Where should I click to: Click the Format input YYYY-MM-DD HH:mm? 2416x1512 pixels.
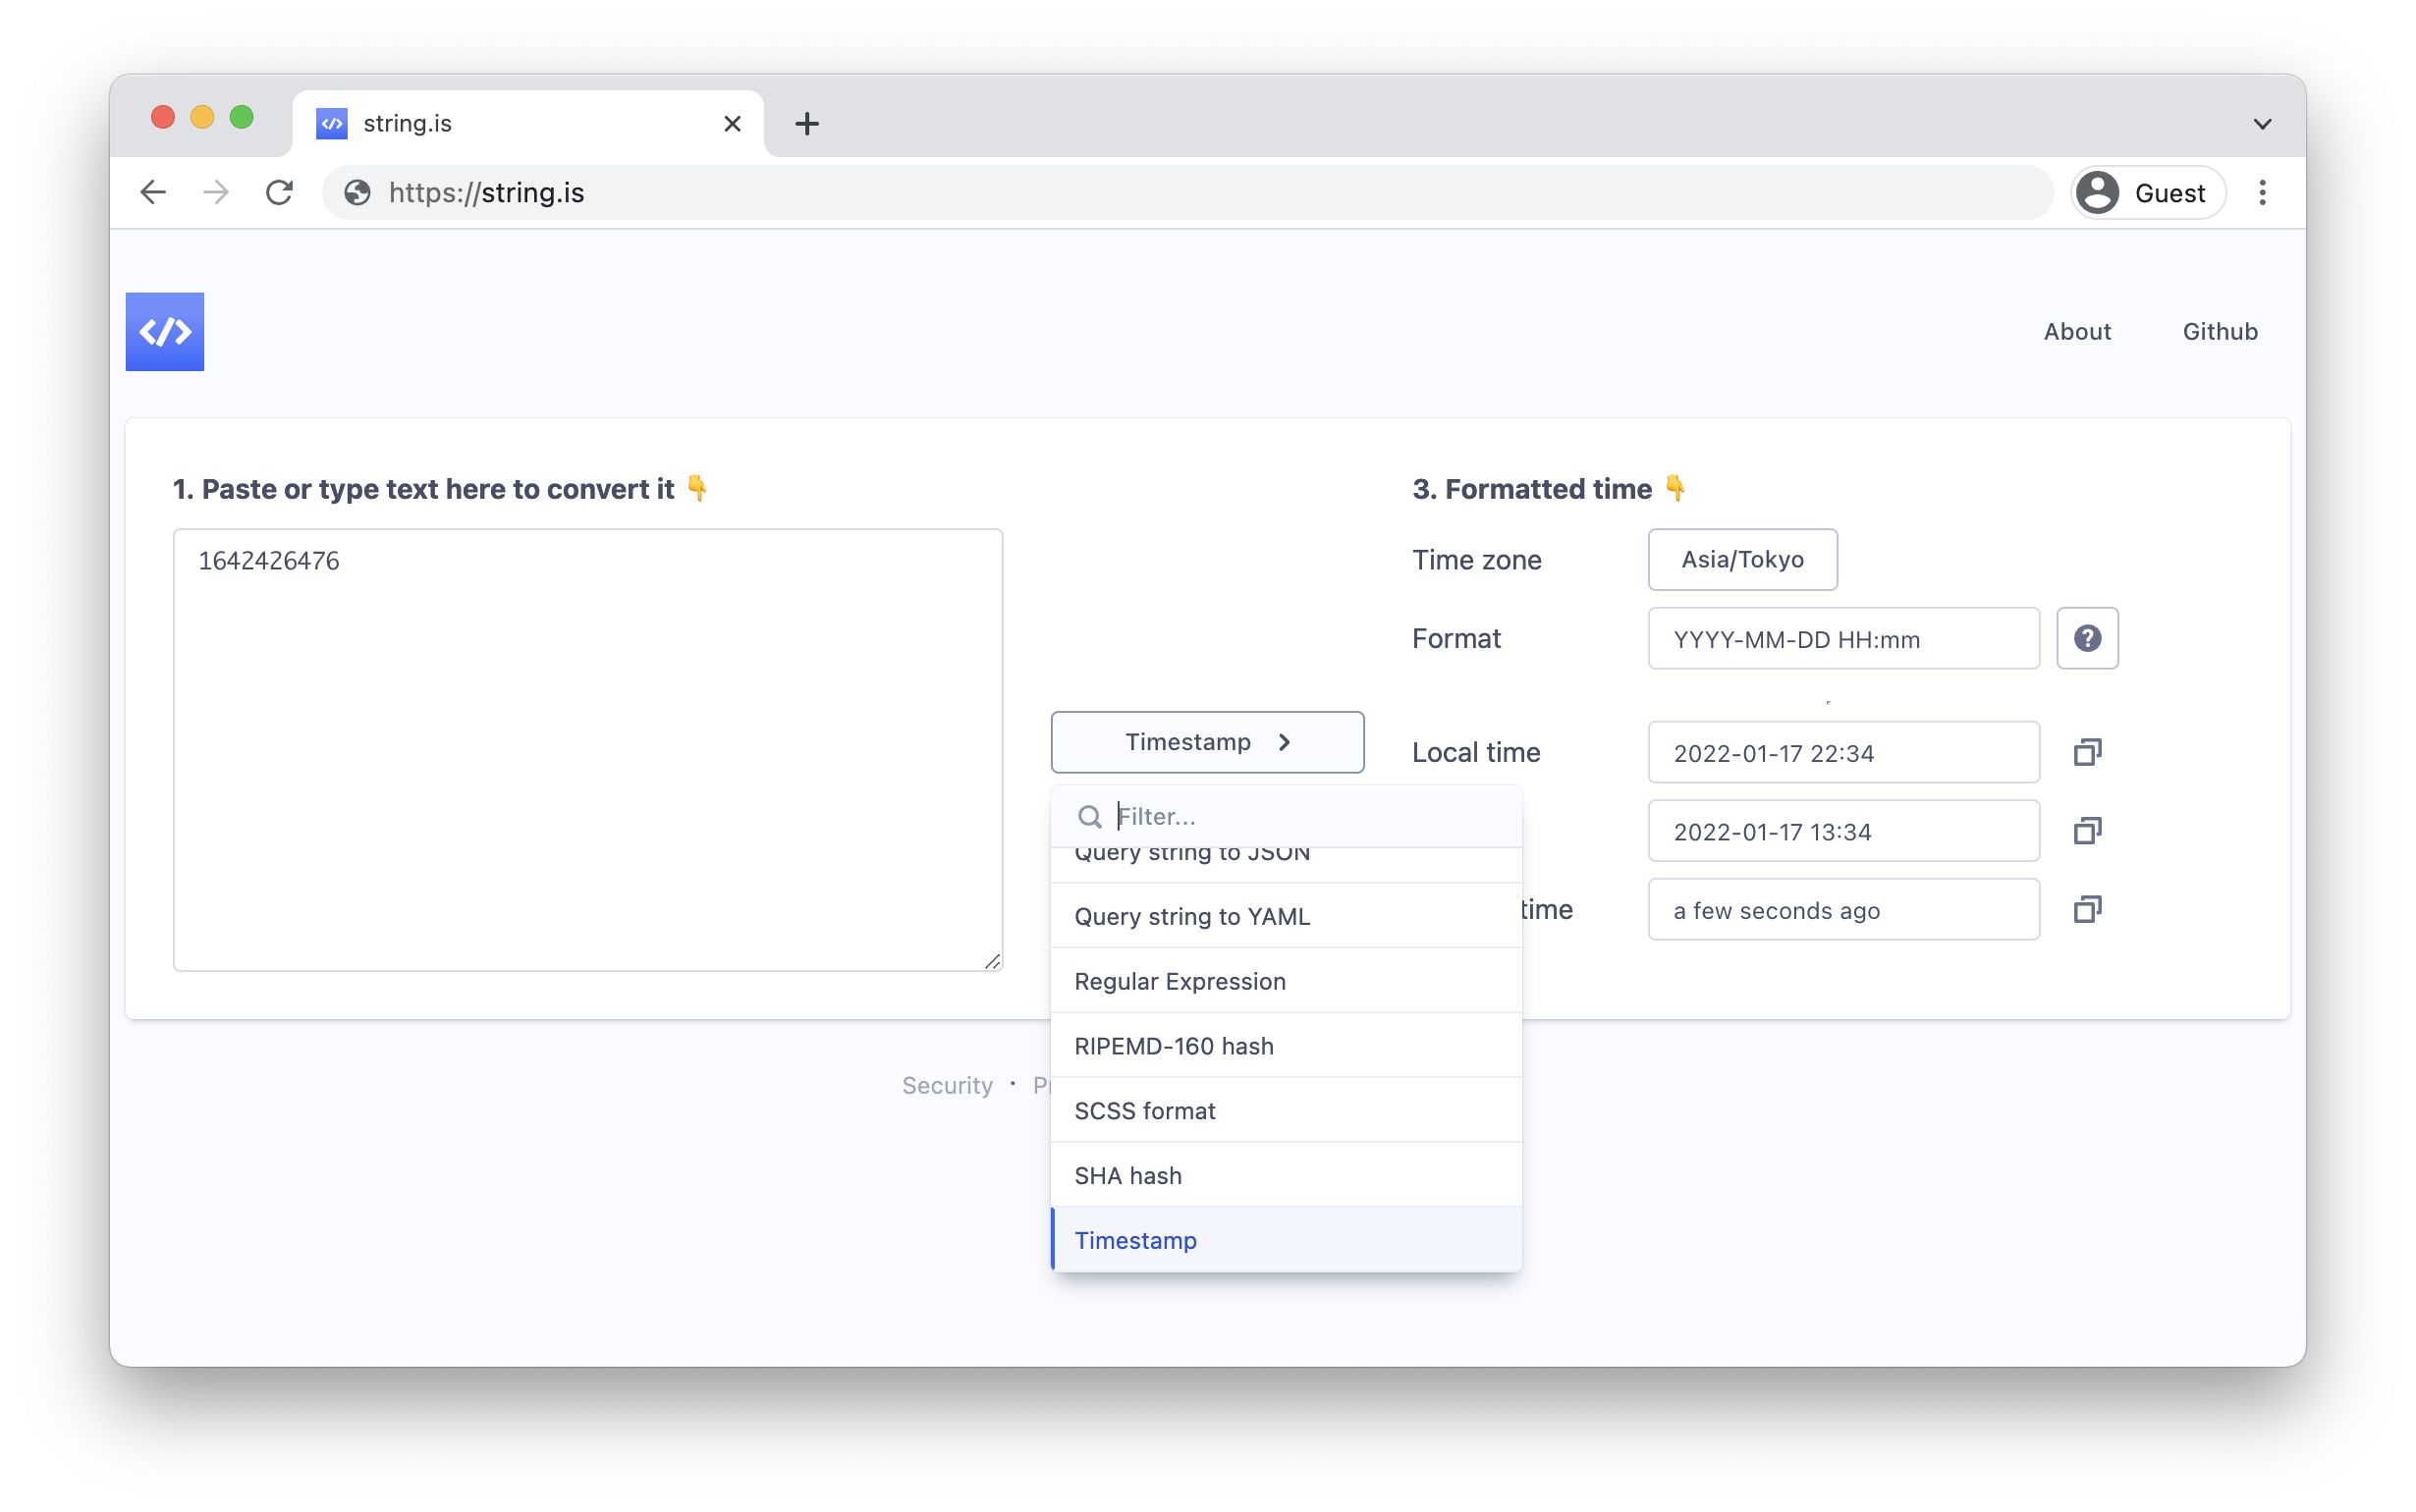point(1842,639)
